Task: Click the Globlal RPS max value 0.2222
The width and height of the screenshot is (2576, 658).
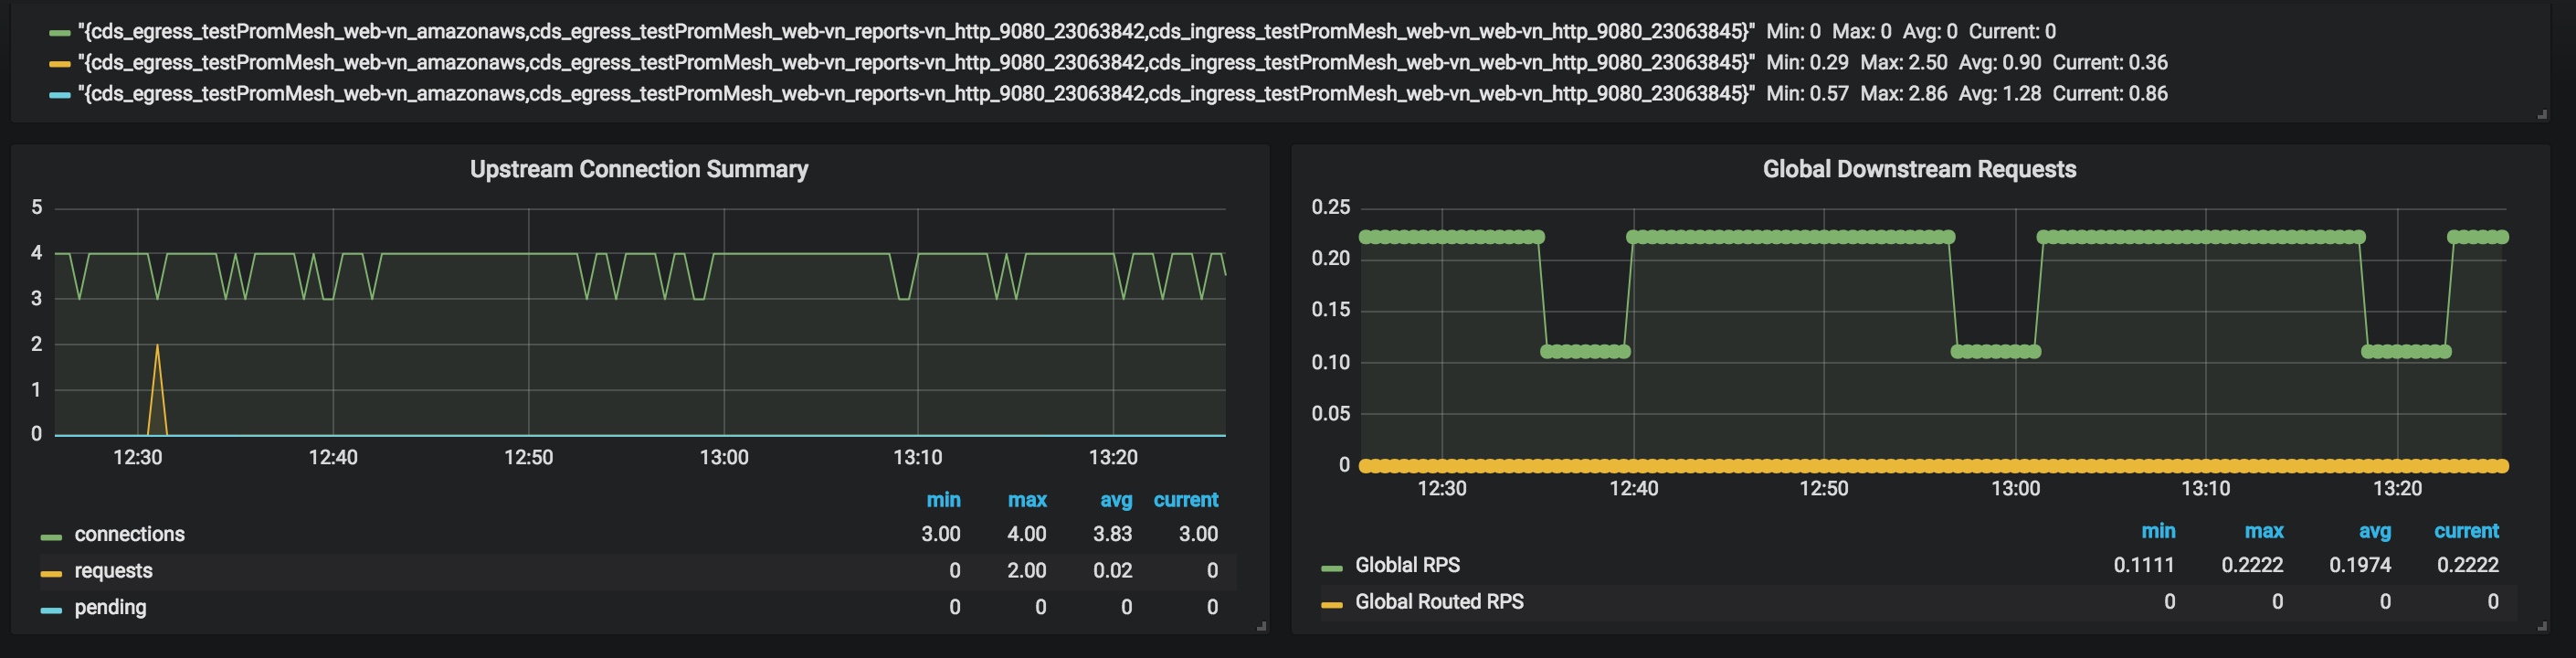Action: pyautogui.click(x=2252, y=565)
